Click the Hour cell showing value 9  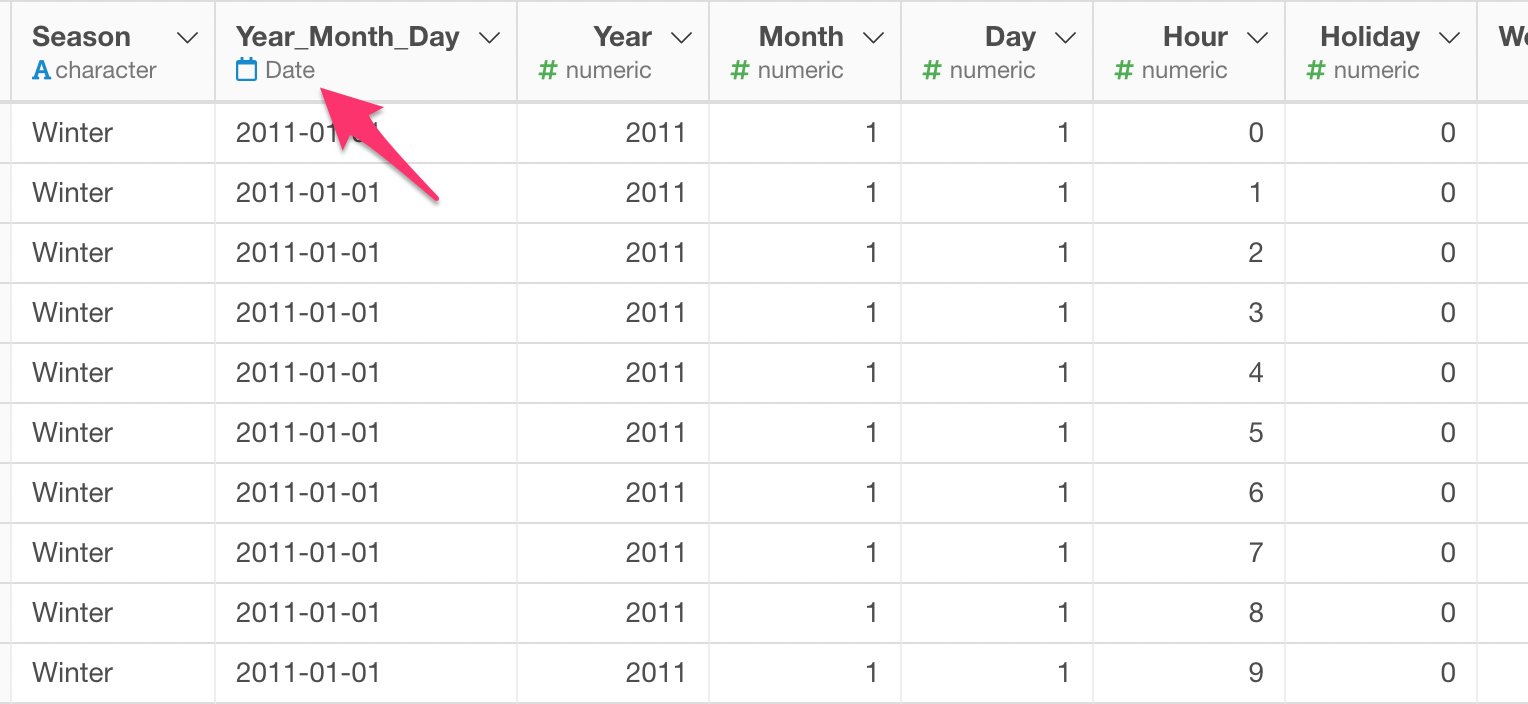pos(1189,673)
